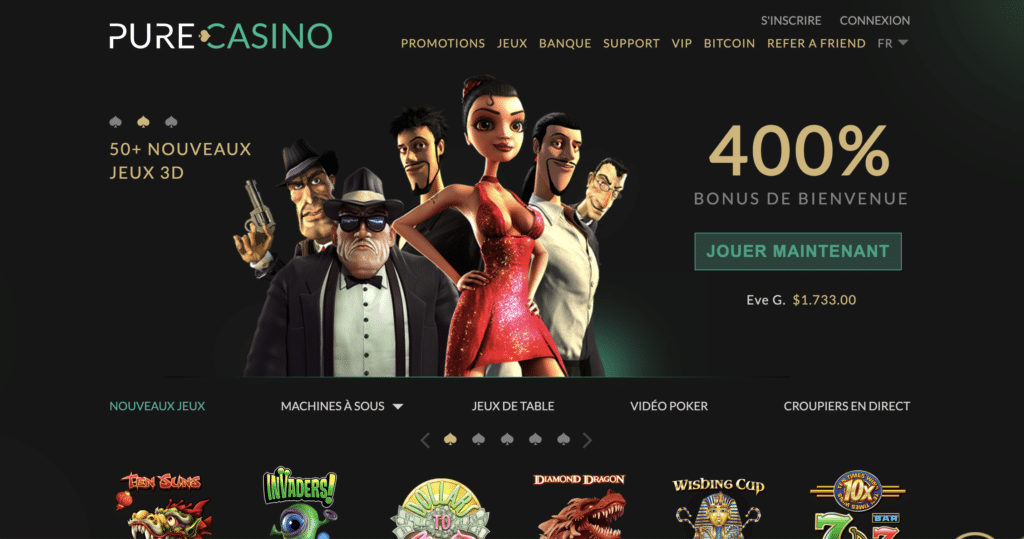Viewport: 1024px width, 539px height.
Task: Open the Diamond Dragon game icon
Action: 580,506
